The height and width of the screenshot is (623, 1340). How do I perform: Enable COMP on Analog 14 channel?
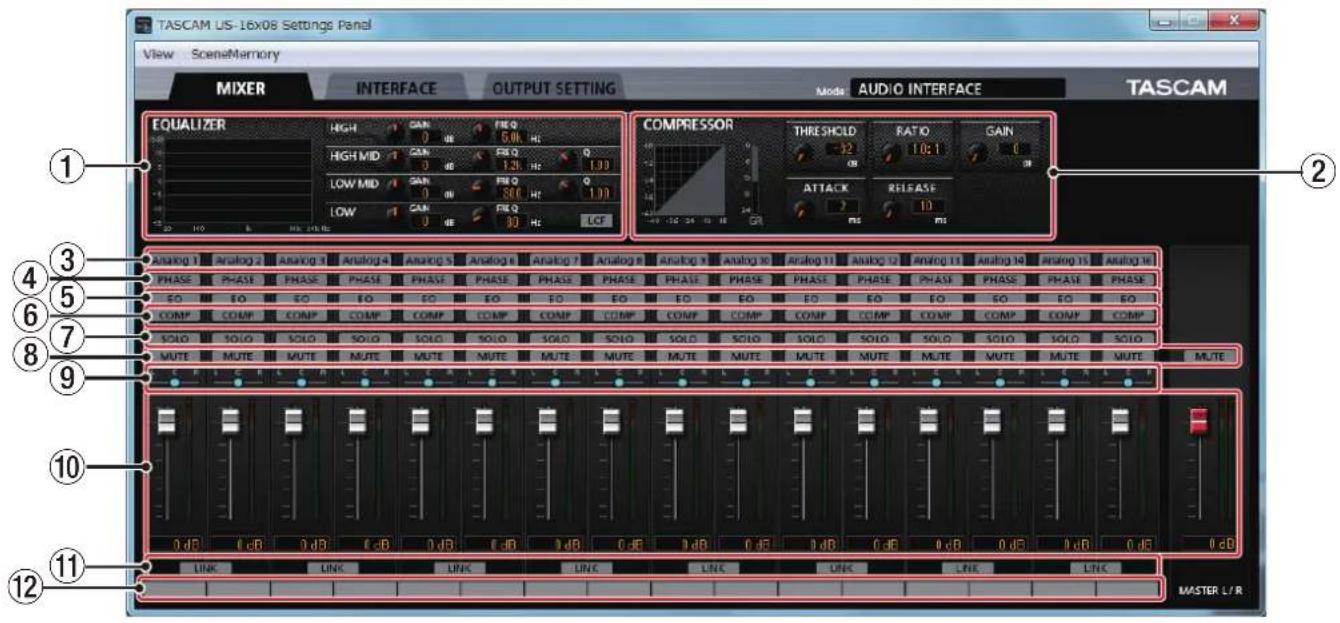1002,316
